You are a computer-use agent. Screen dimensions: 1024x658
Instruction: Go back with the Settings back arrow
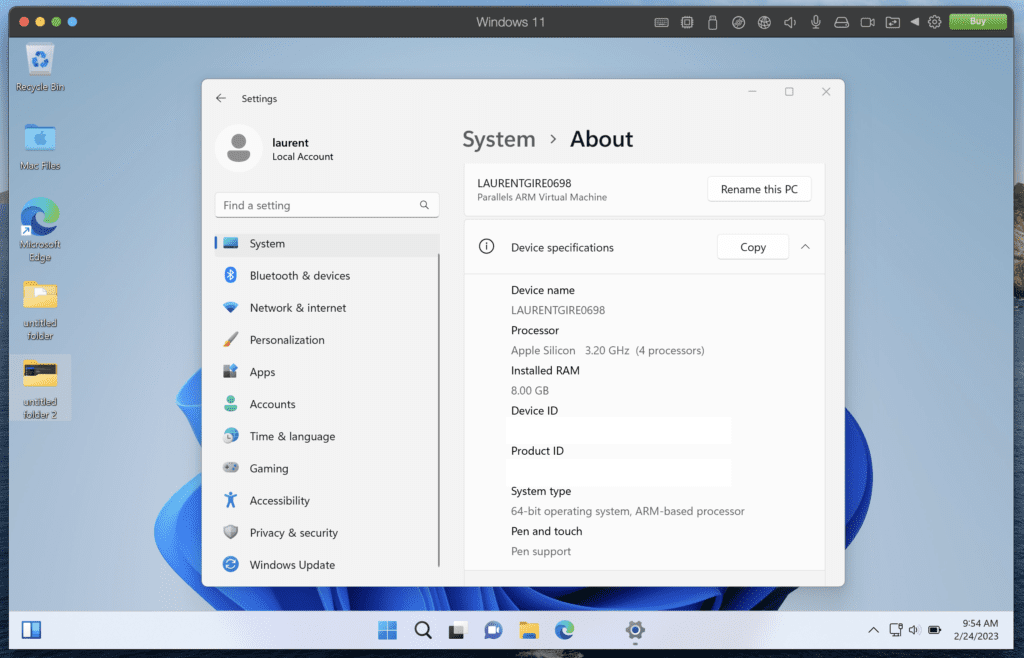(x=221, y=98)
